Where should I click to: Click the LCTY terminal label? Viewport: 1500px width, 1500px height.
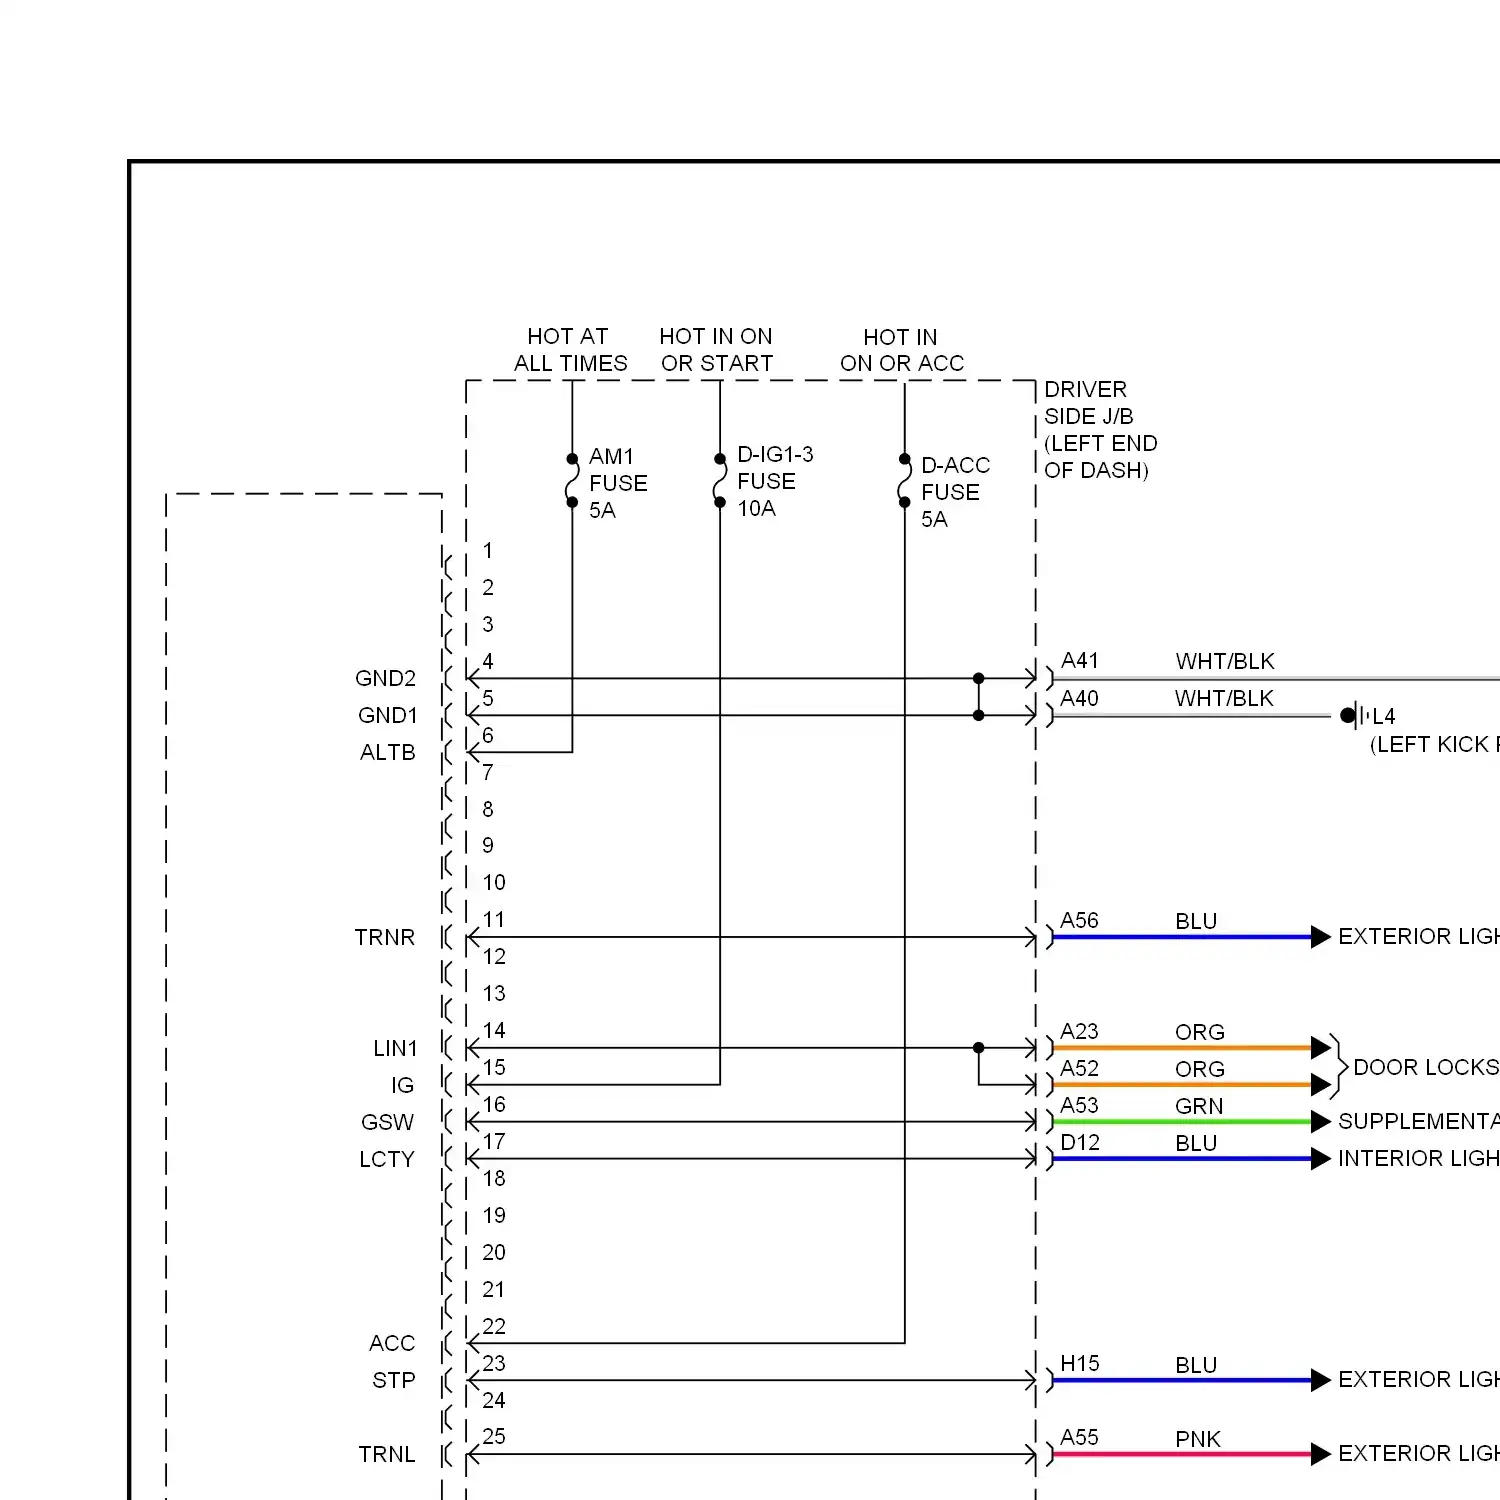coord(386,1160)
